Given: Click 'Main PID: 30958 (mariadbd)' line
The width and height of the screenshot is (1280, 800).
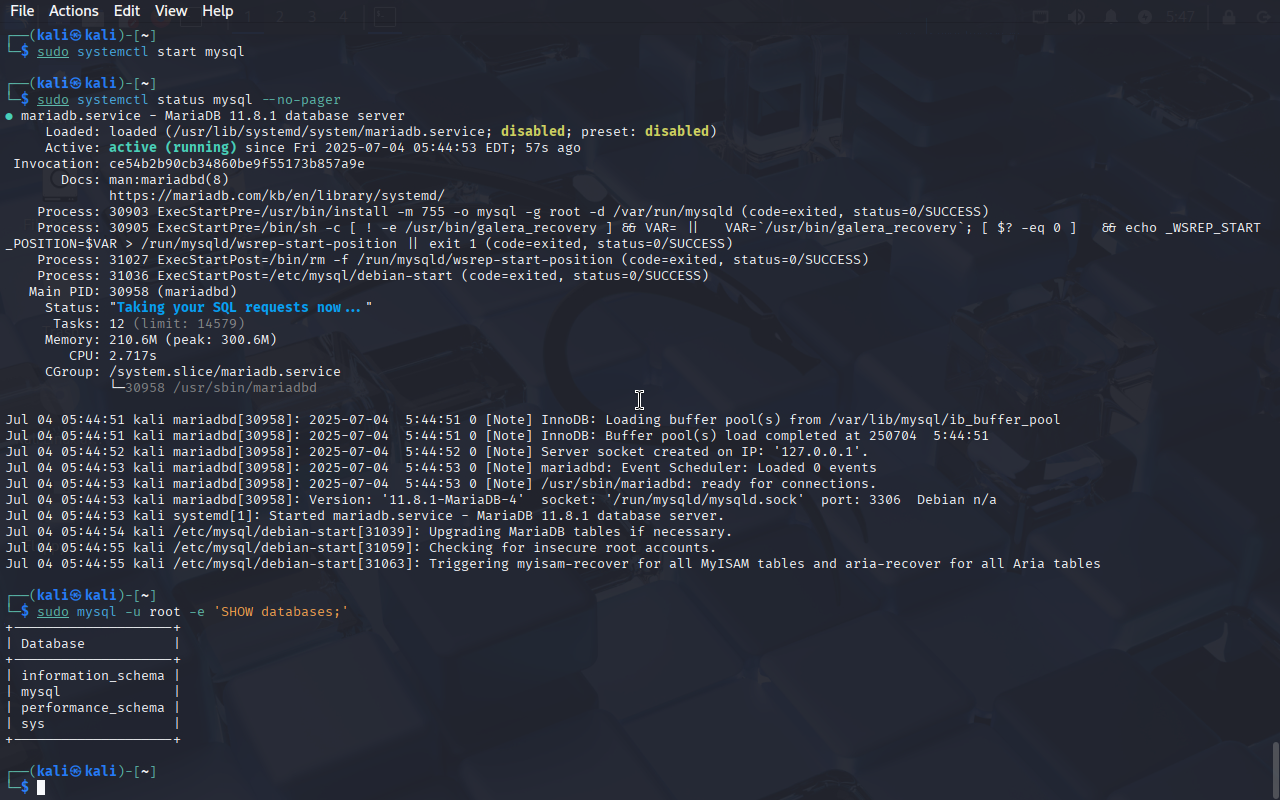Looking at the screenshot, I should tap(133, 292).
